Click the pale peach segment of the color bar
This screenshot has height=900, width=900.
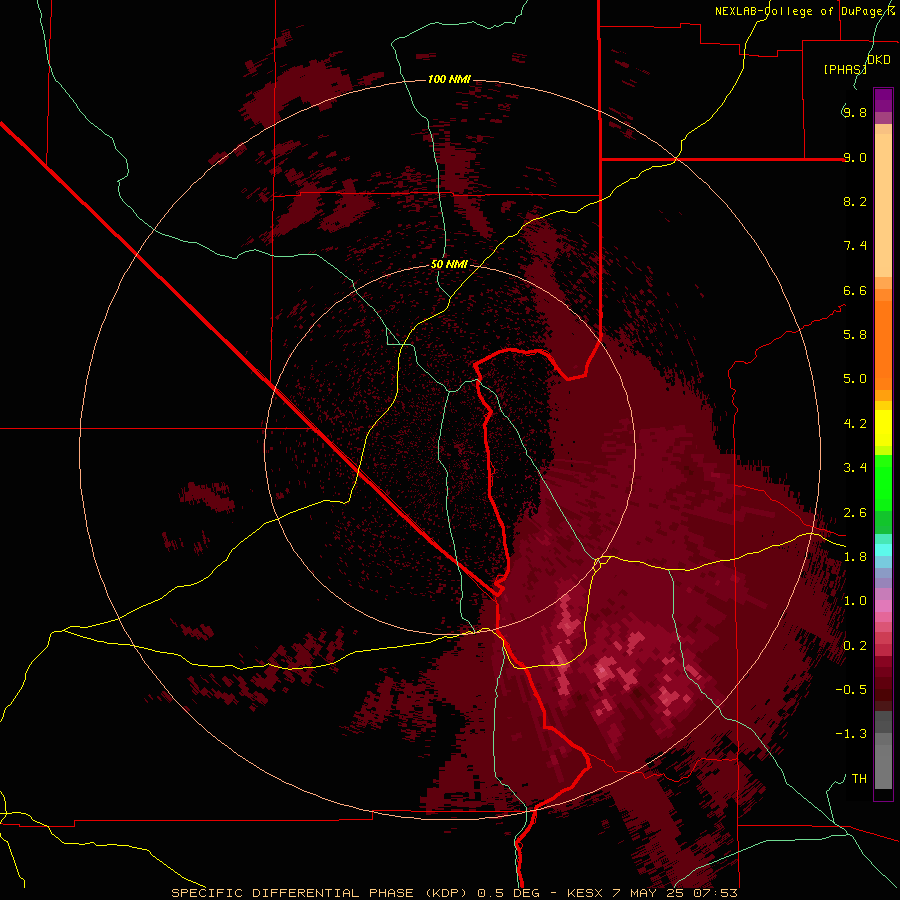coord(883,205)
